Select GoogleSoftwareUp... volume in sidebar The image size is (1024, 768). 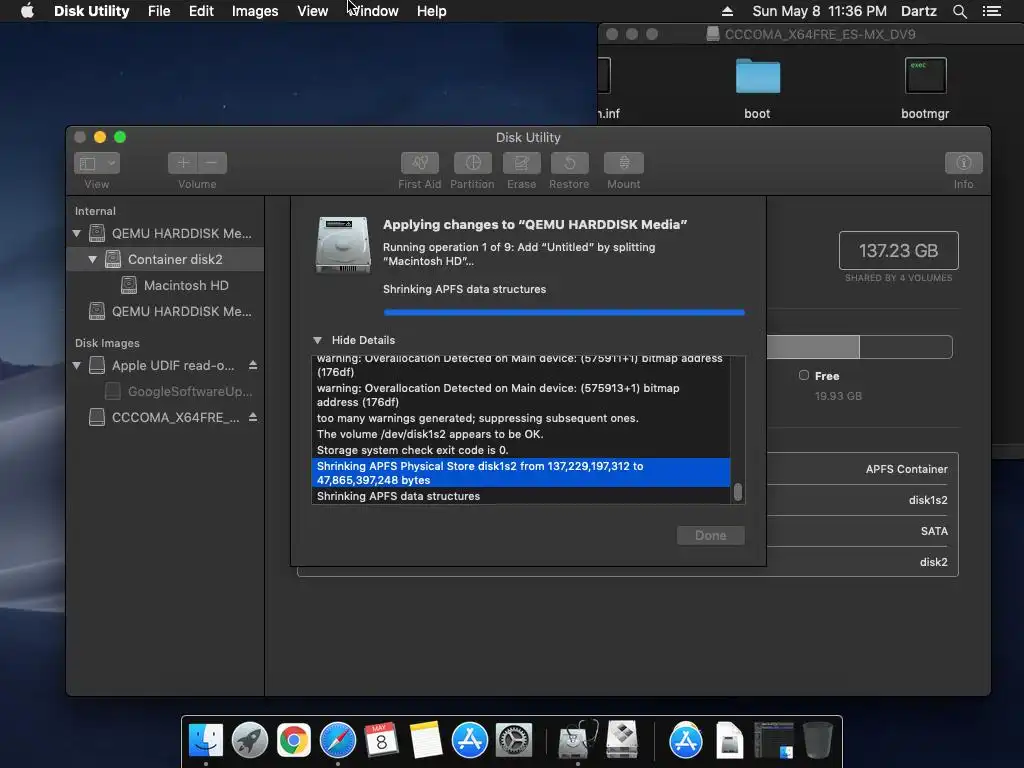[165, 391]
